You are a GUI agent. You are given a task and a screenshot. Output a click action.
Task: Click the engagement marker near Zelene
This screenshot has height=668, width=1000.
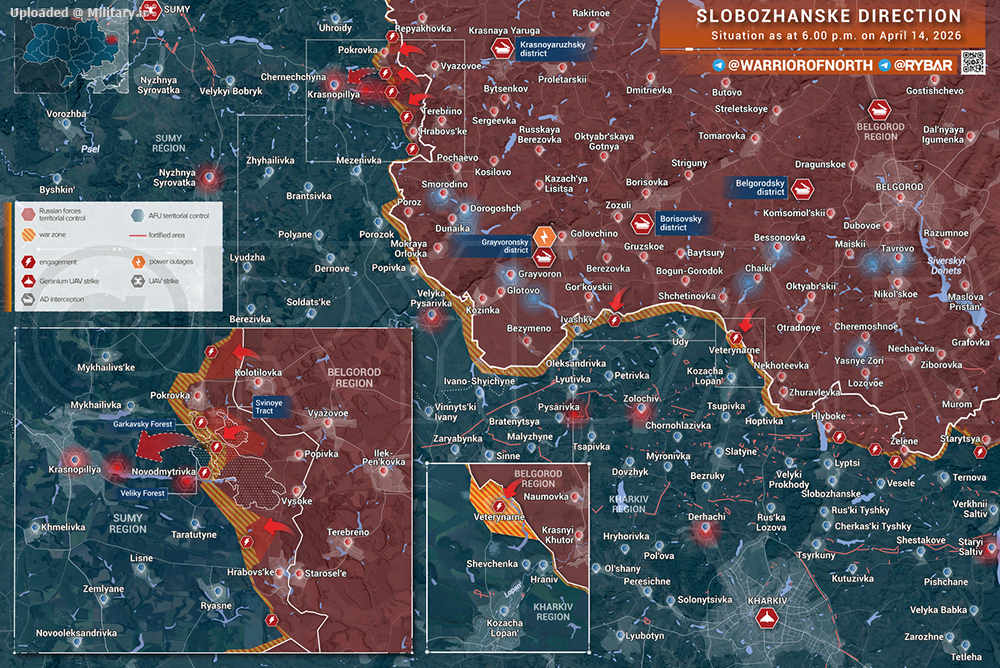pos(896,461)
